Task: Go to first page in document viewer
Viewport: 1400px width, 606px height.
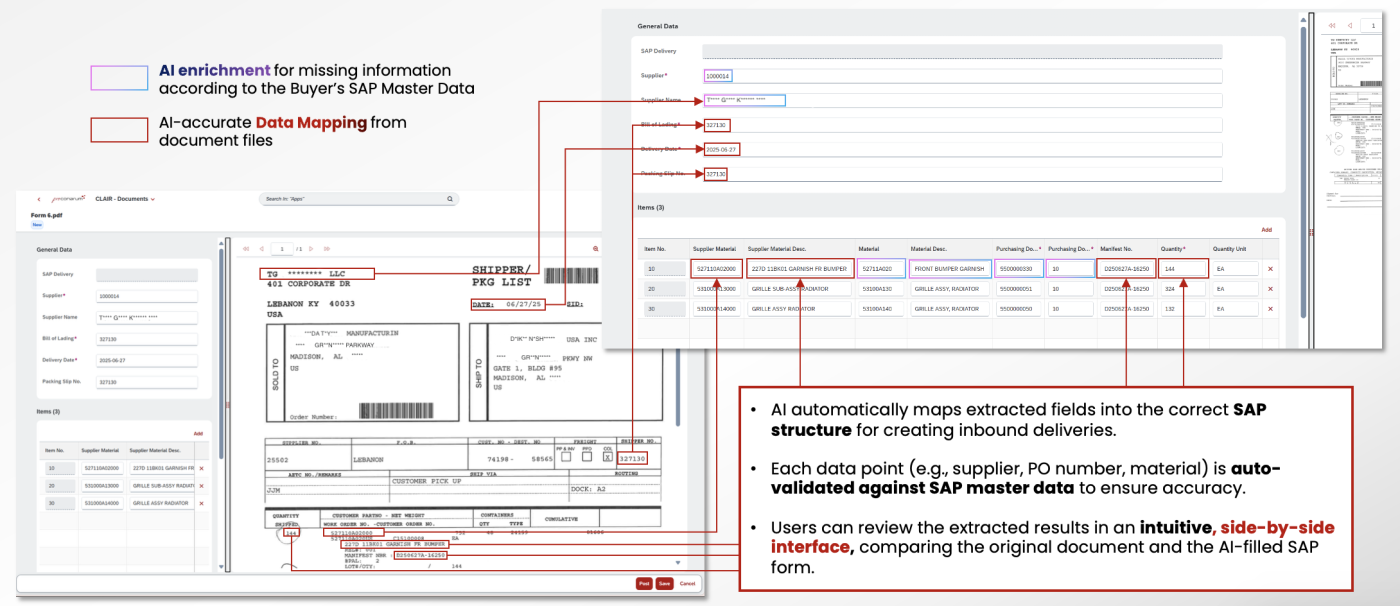Action: click(246, 248)
